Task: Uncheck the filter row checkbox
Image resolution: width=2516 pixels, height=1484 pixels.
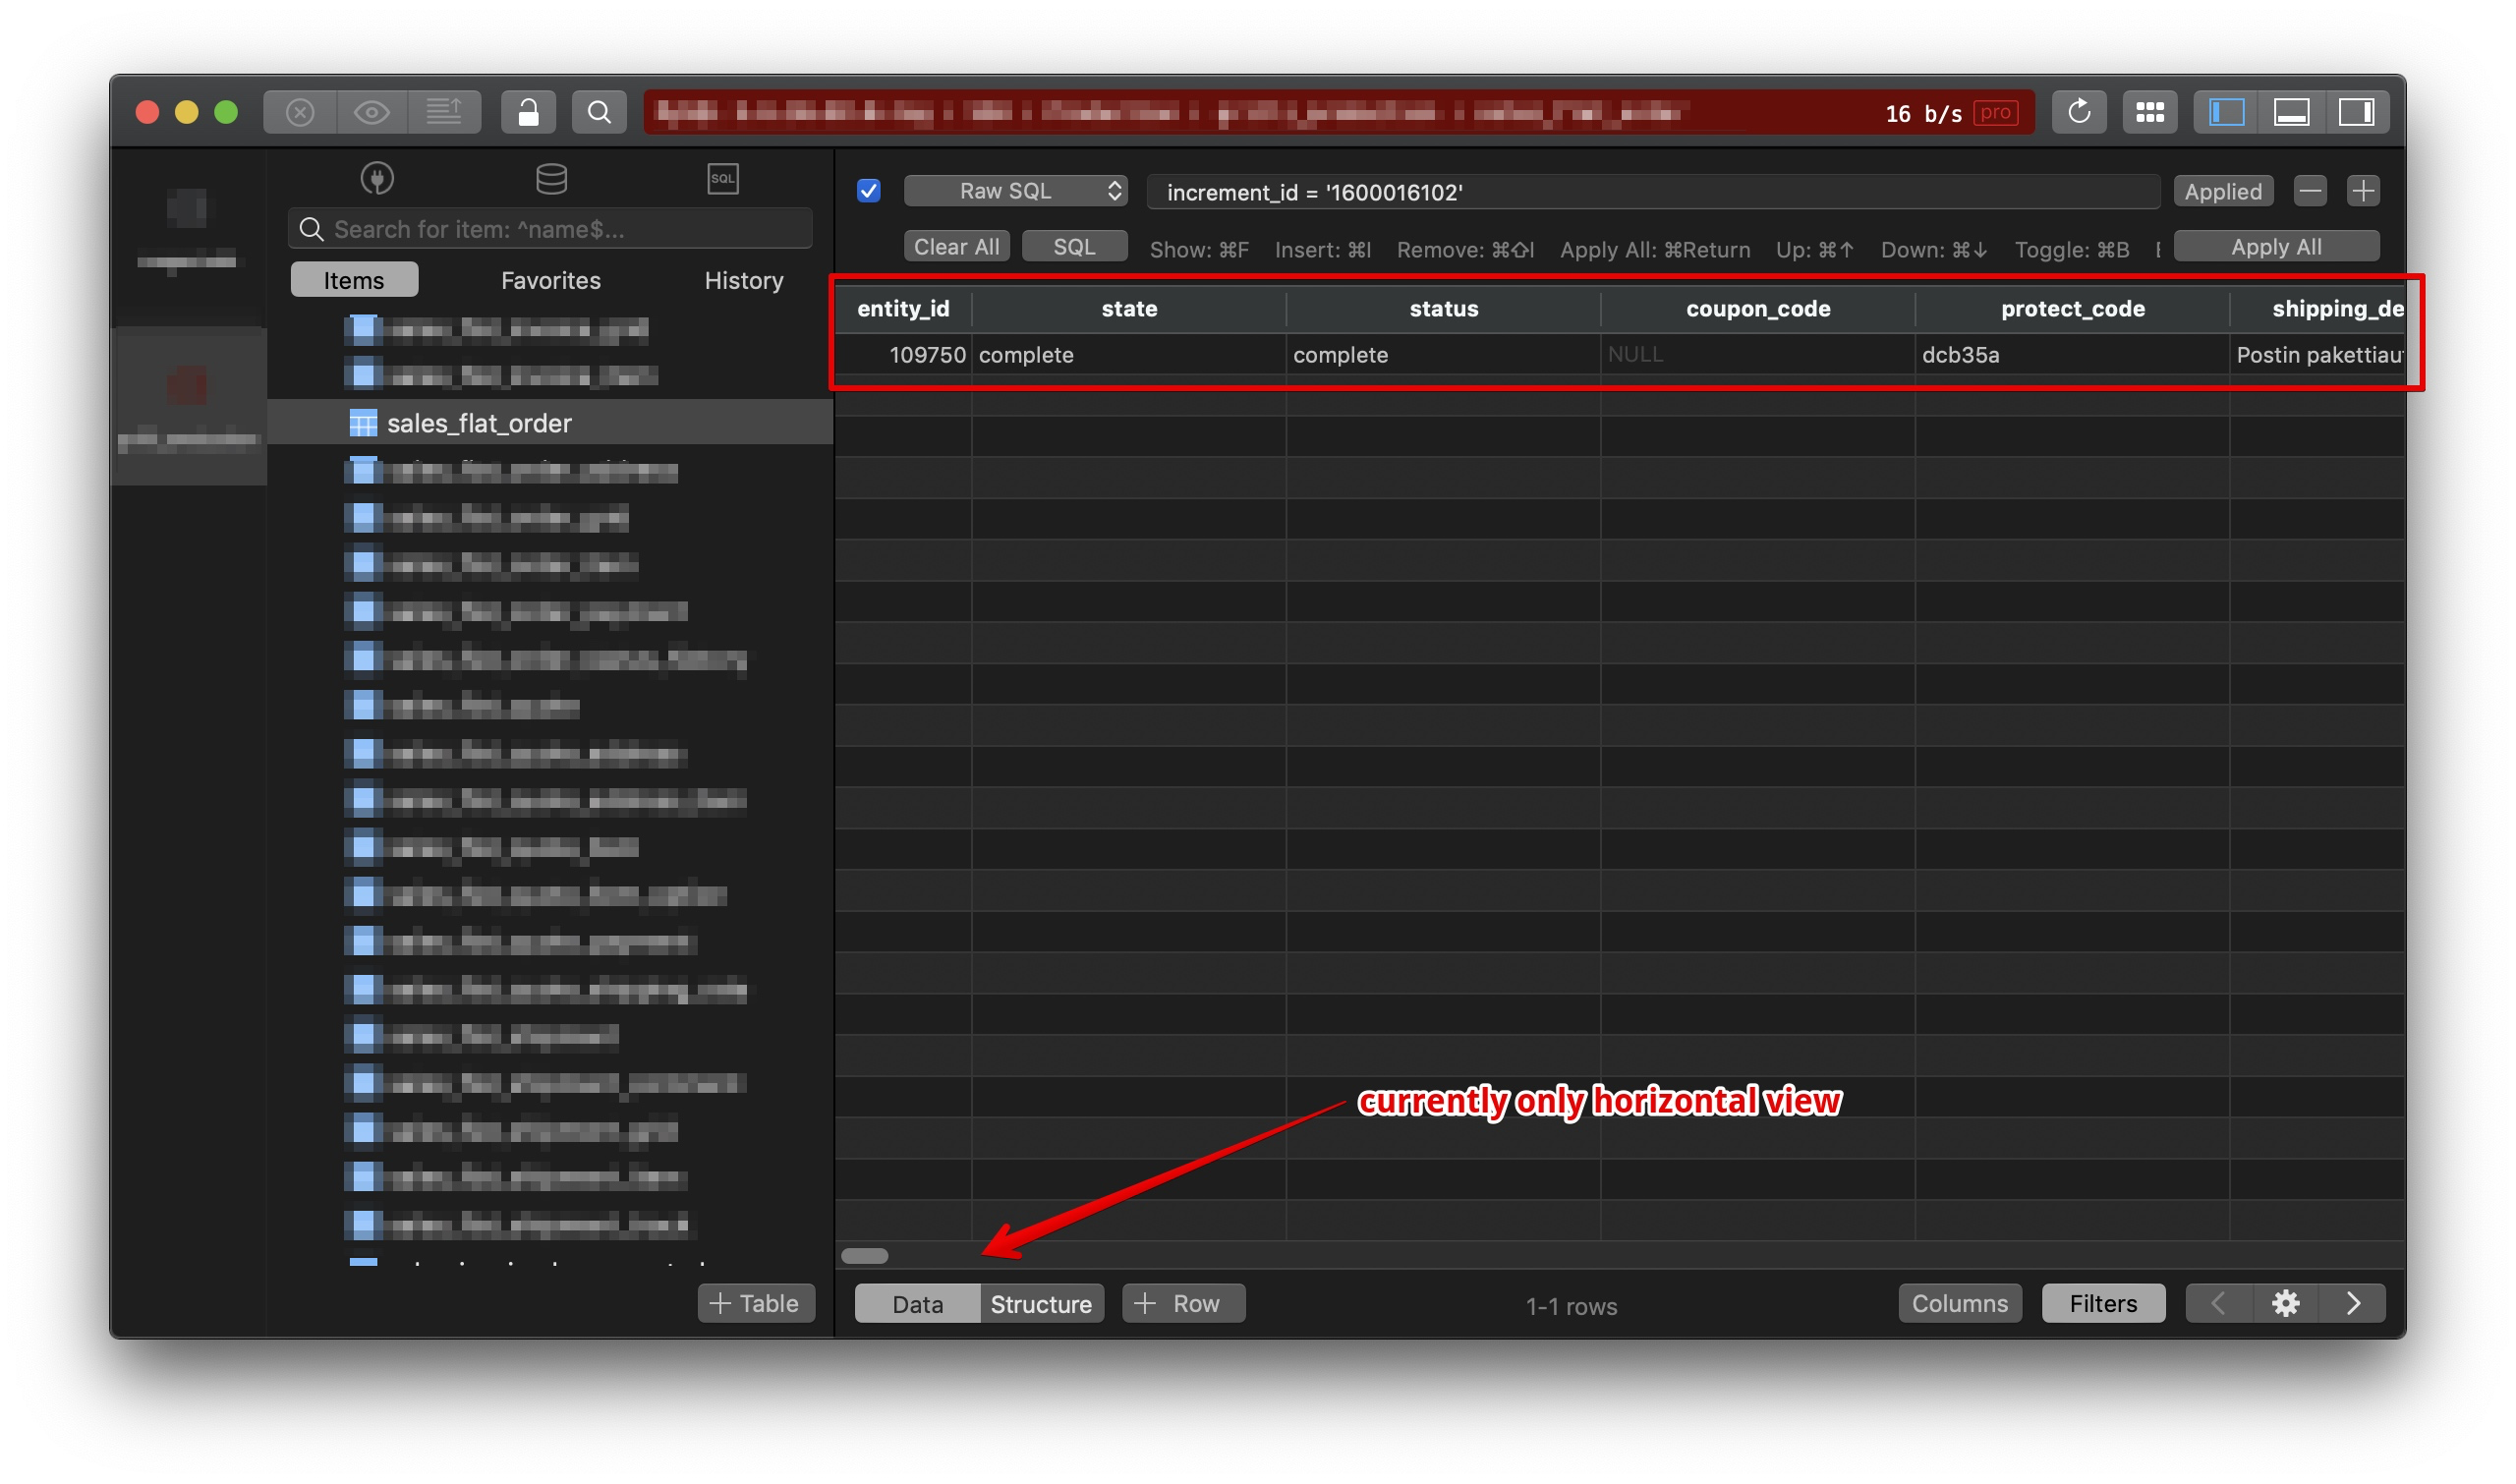Action: click(x=868, y=191)
